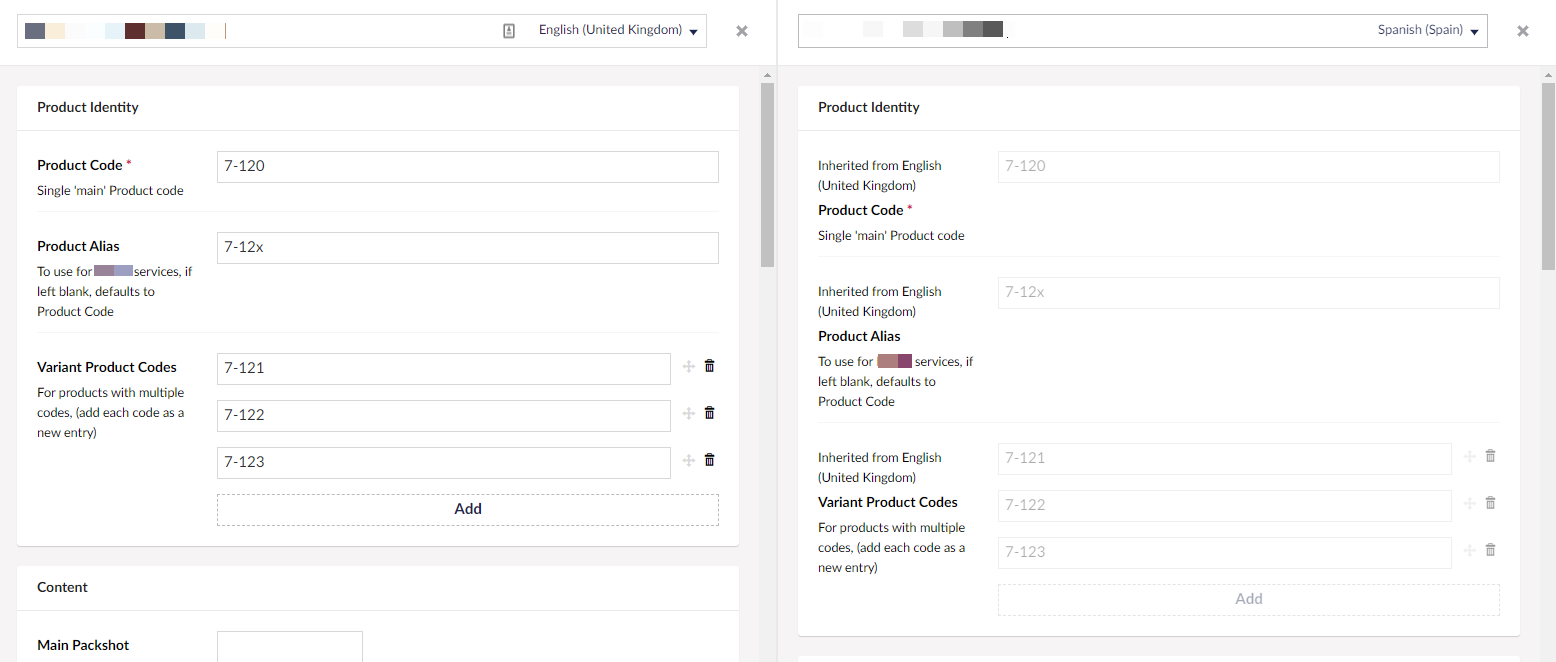Delete variant code 7-122 using its trash icon

(x=709, y=412)
